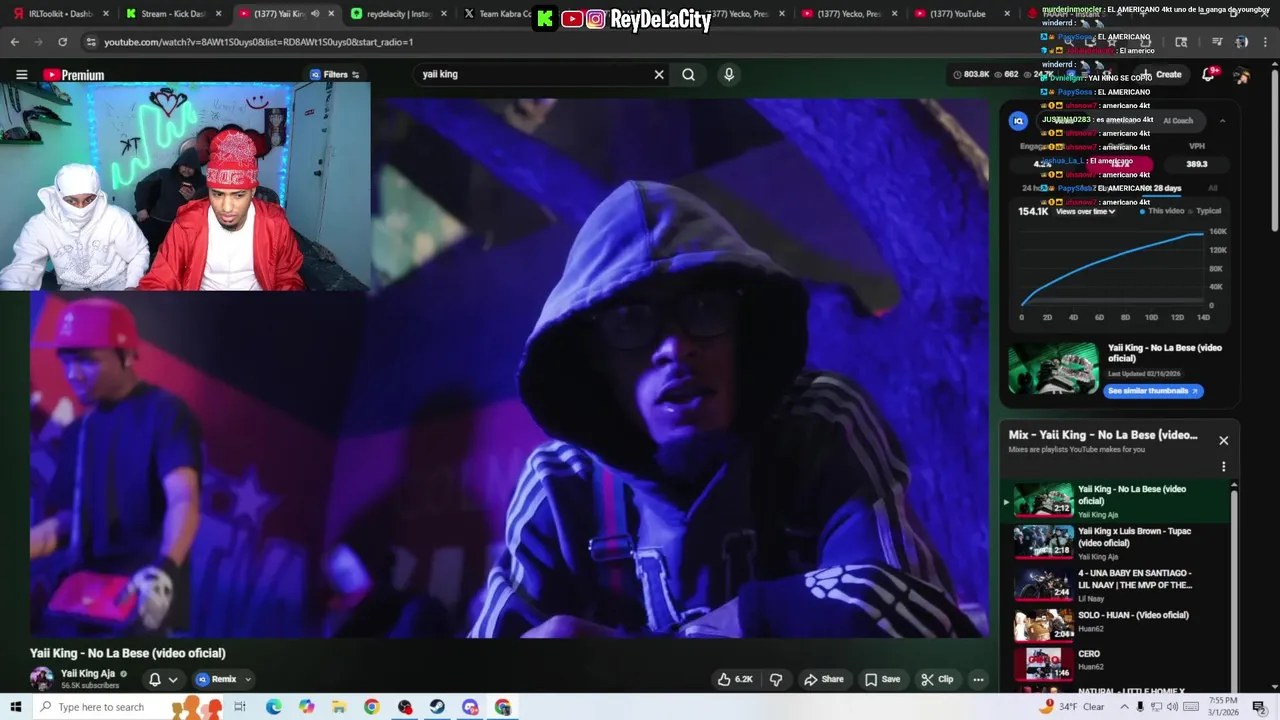Switch to the '(1377) YouTube' tab
1280x720 pixels.
(x=956, y=14)
